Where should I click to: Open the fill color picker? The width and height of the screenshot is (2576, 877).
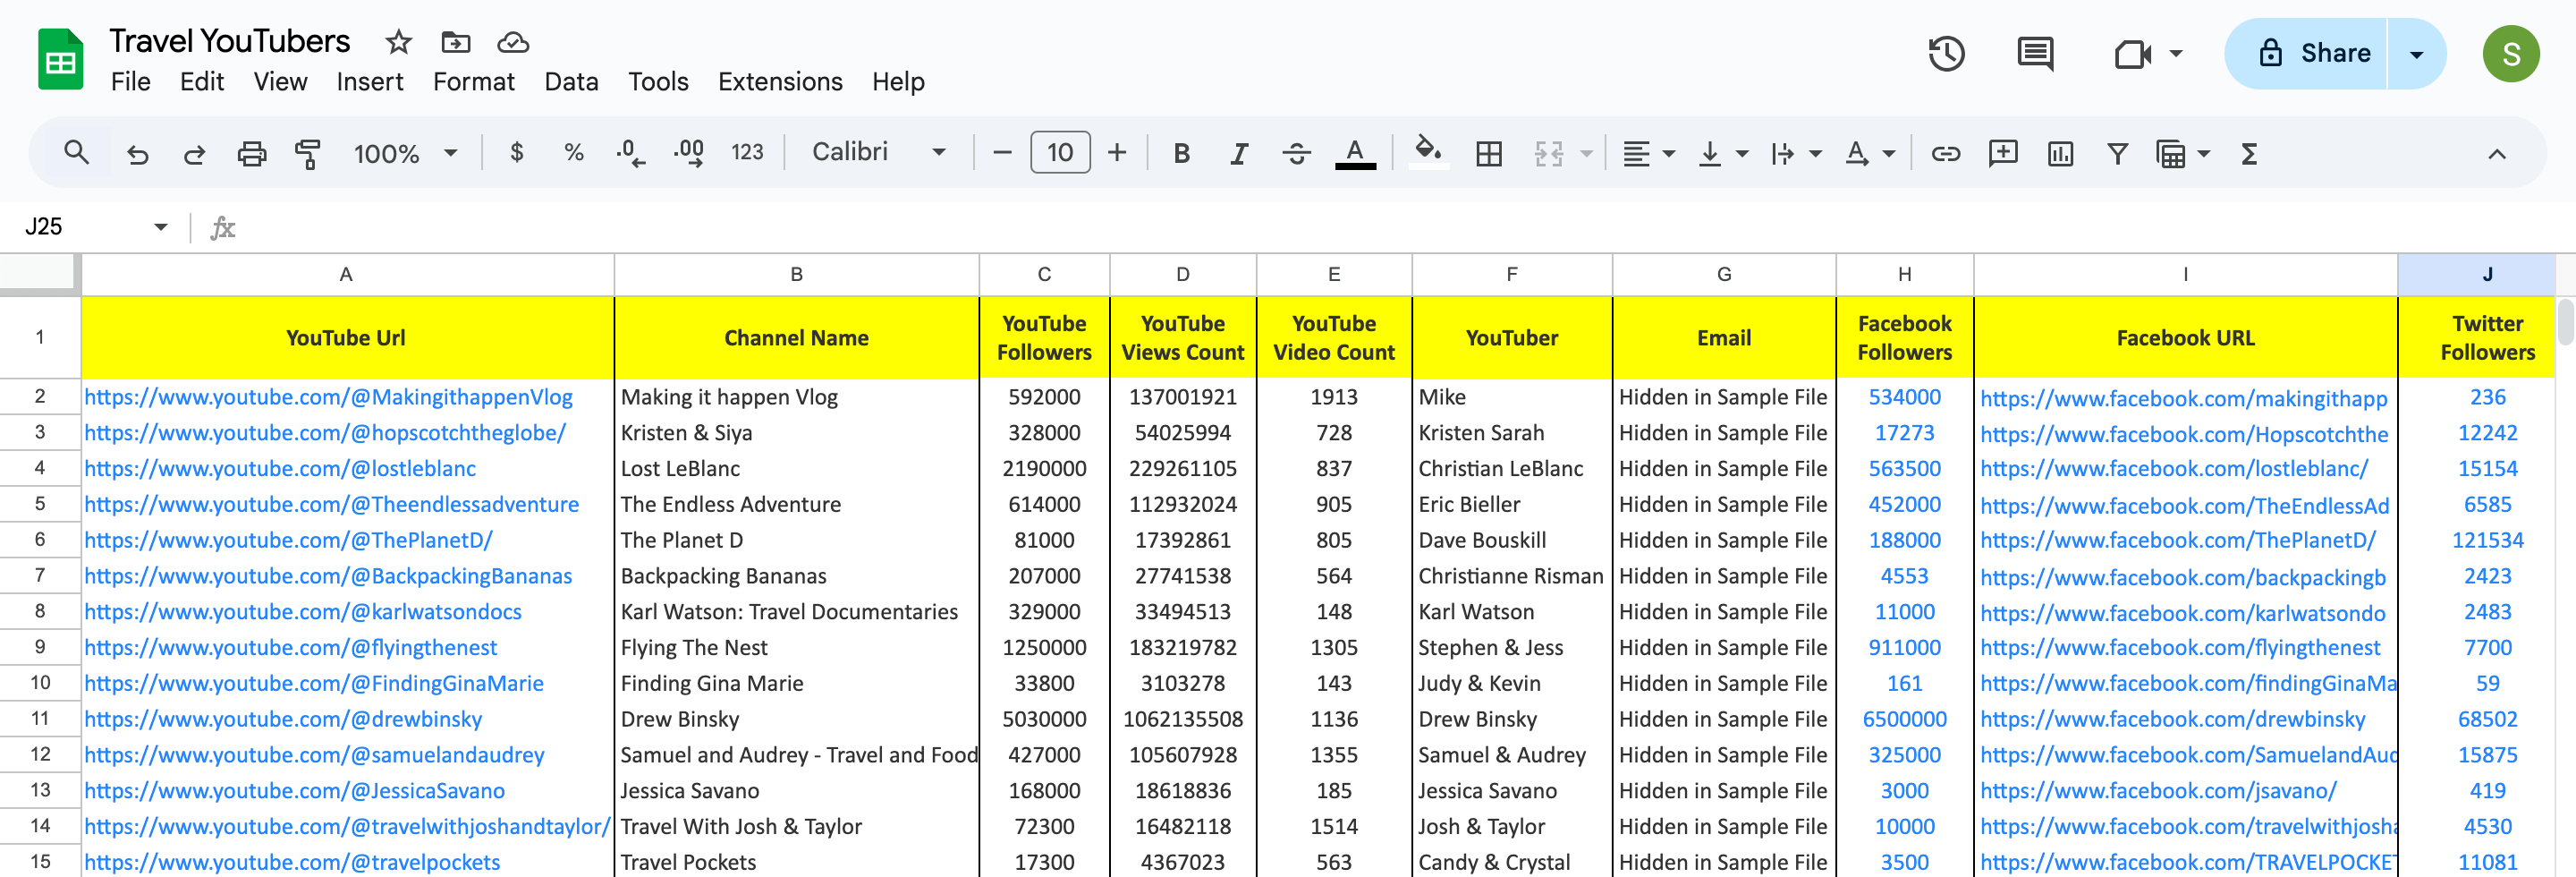[x=1428, y=153]
